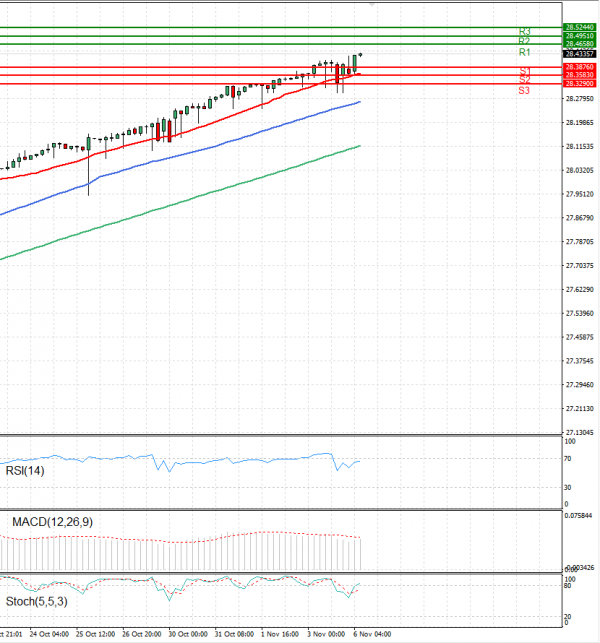
Task: Click the 28.11535 price axis value
Action: [x=579, y=146]
